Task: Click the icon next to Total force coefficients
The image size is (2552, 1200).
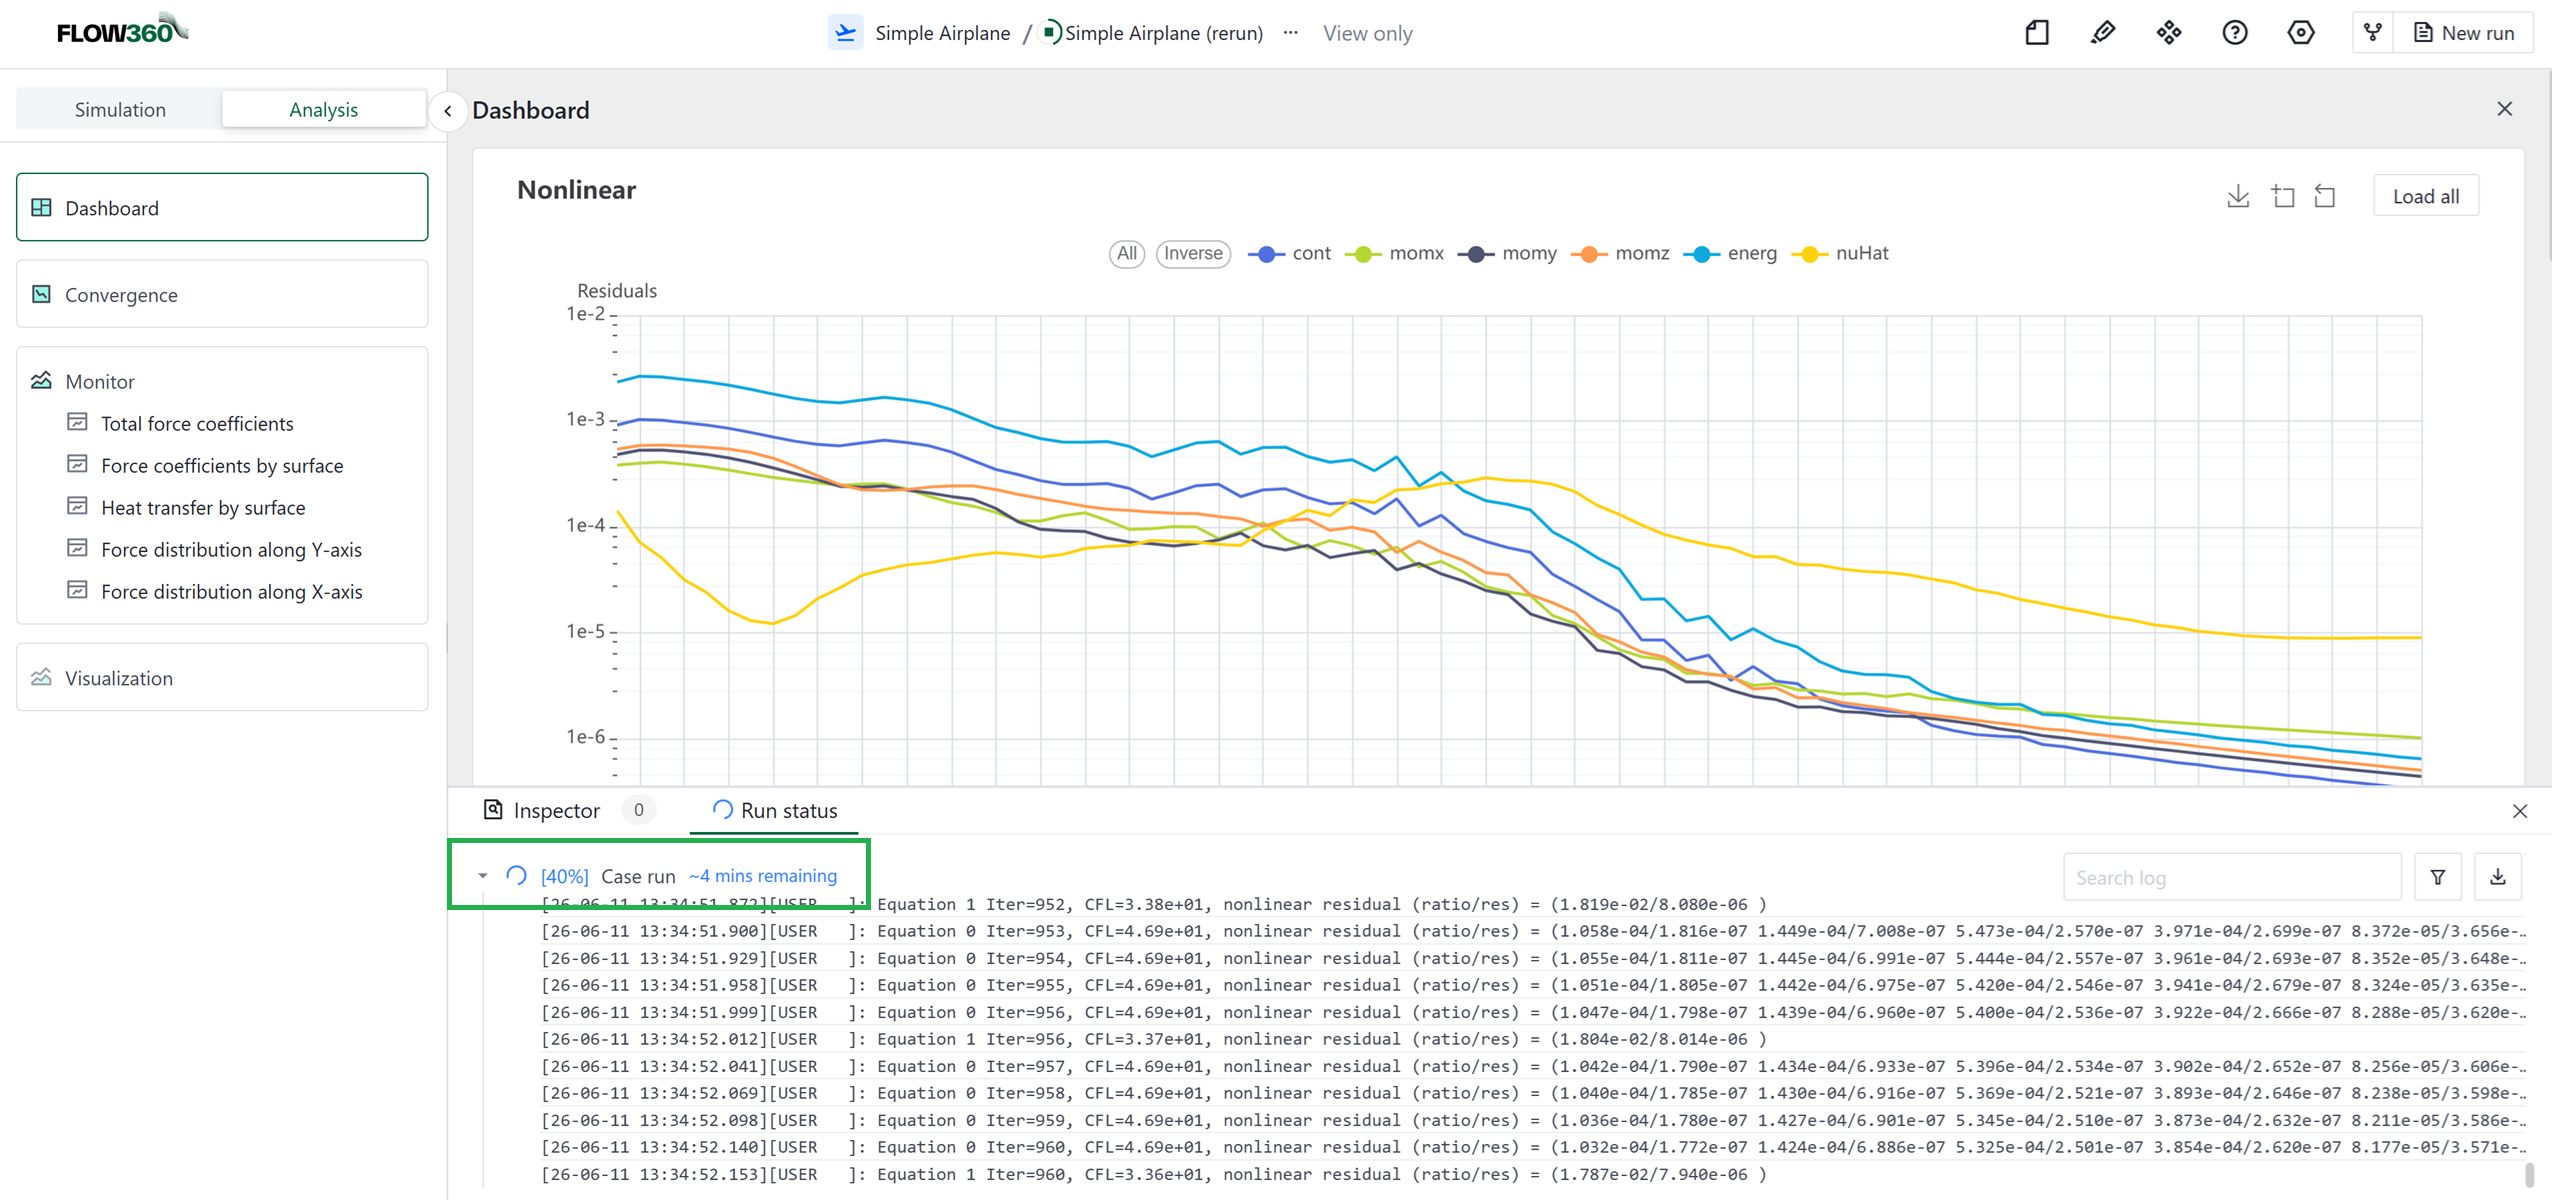Action: (77, 422)
